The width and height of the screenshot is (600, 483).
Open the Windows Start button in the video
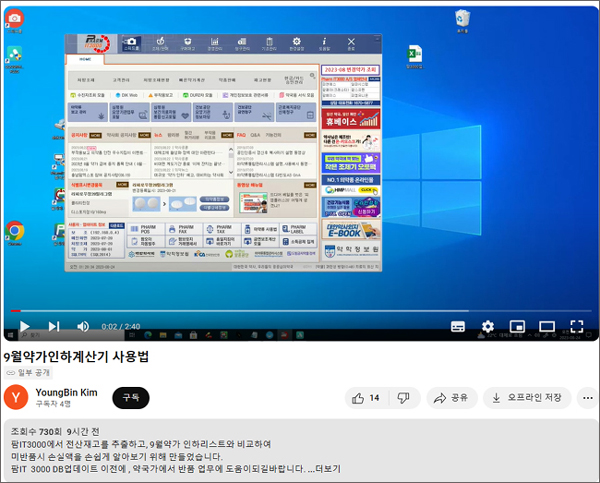click(10, 335)
